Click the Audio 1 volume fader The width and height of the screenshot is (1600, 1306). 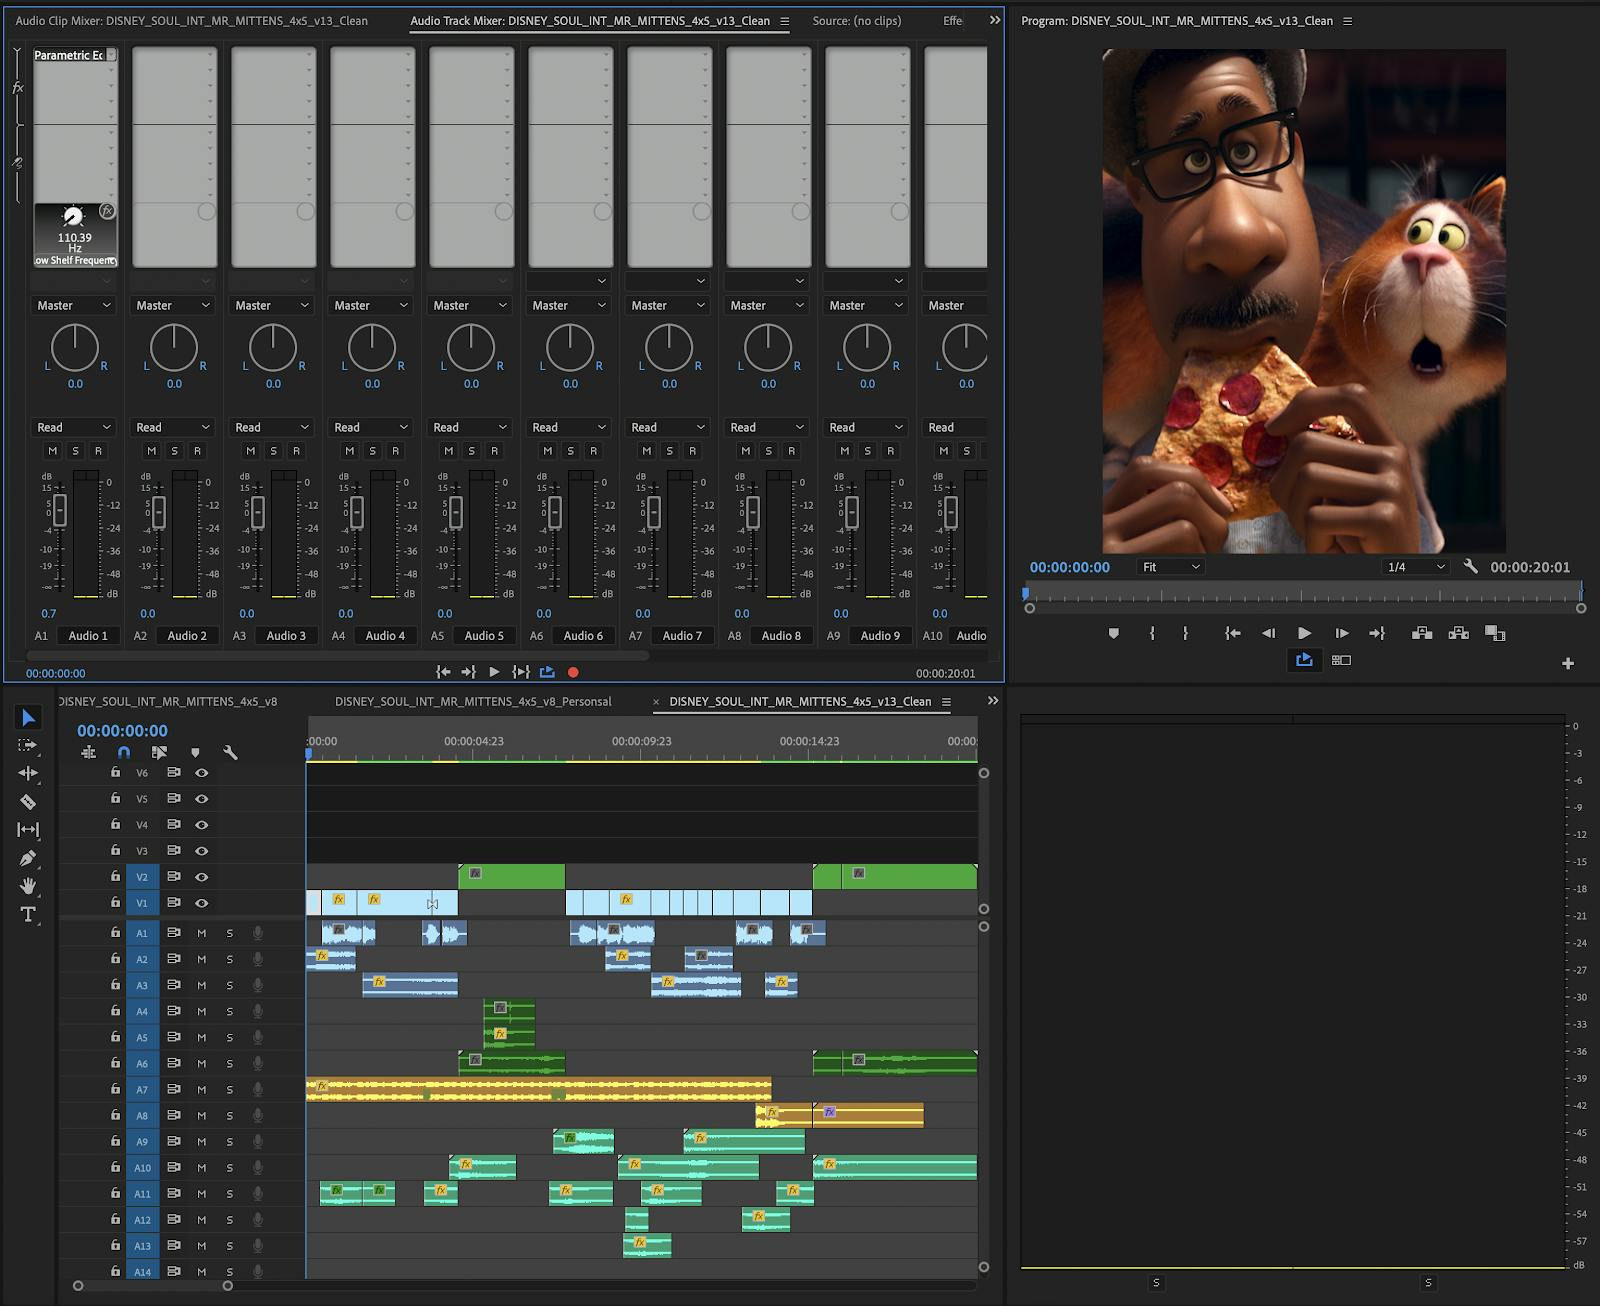coord(60,510)
